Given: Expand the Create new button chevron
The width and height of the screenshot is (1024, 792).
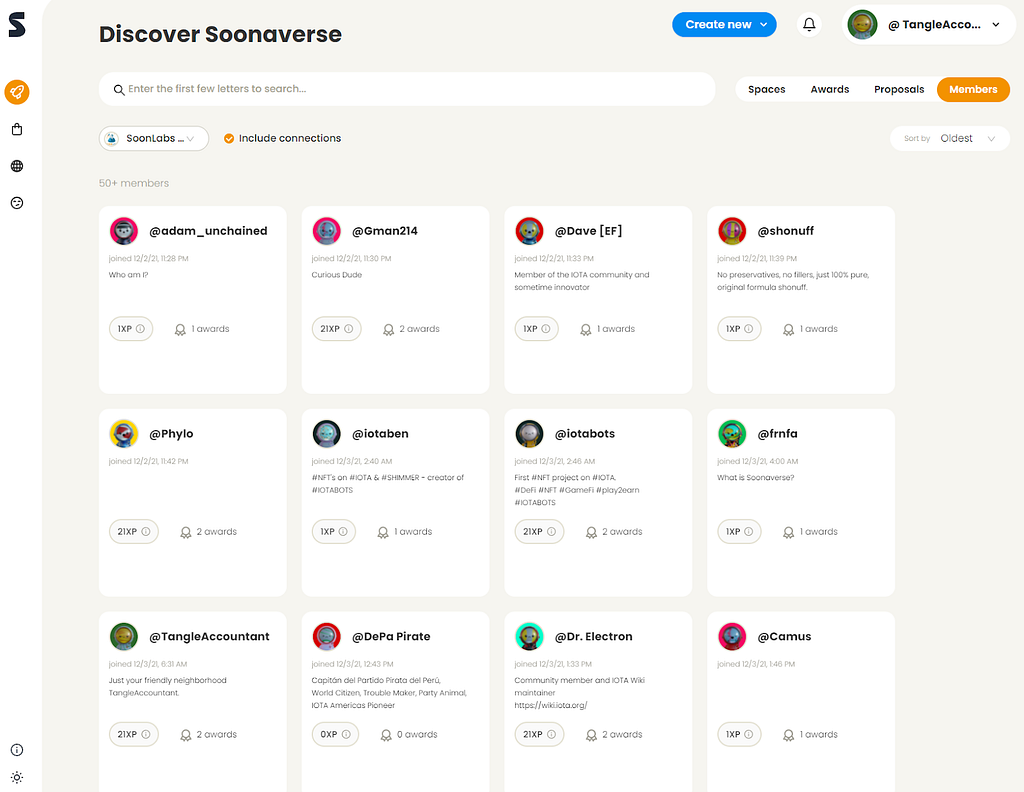Looking at the screenshot, I should (763, 25).
